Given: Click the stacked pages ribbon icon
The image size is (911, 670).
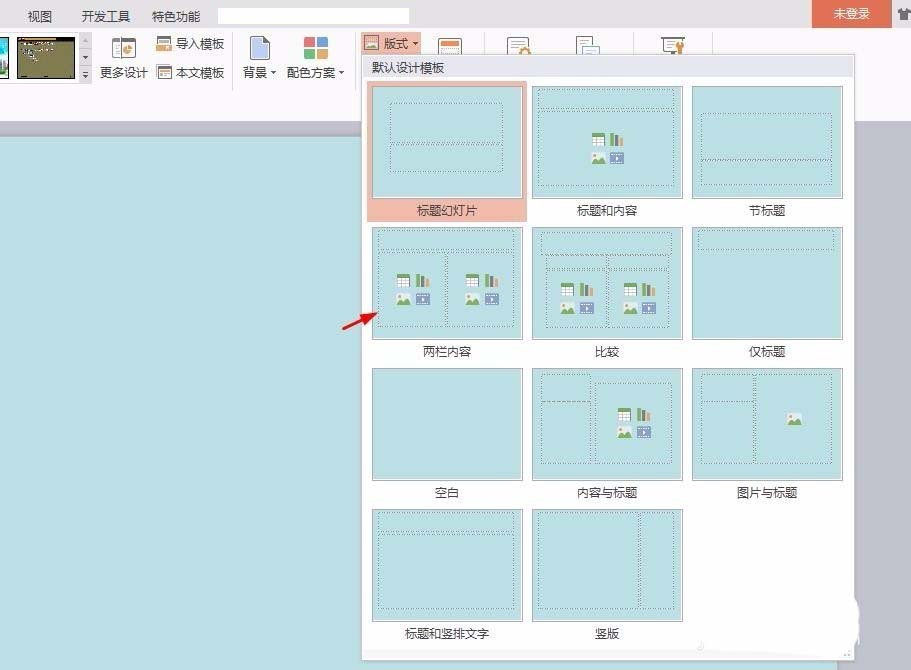Looking at the screenshot, I should click(587, 45).
